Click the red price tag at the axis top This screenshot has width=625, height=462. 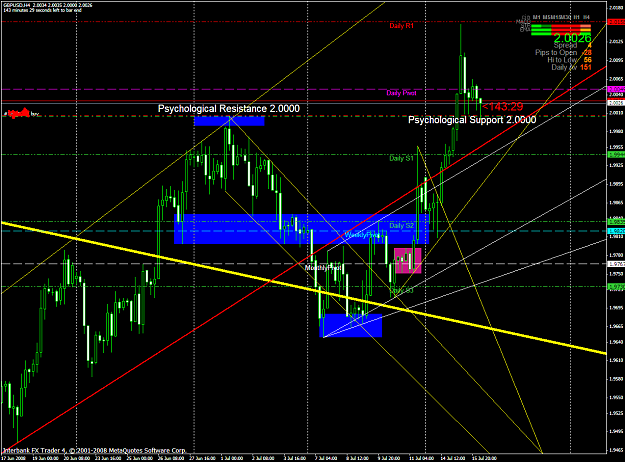click(616, 22)
